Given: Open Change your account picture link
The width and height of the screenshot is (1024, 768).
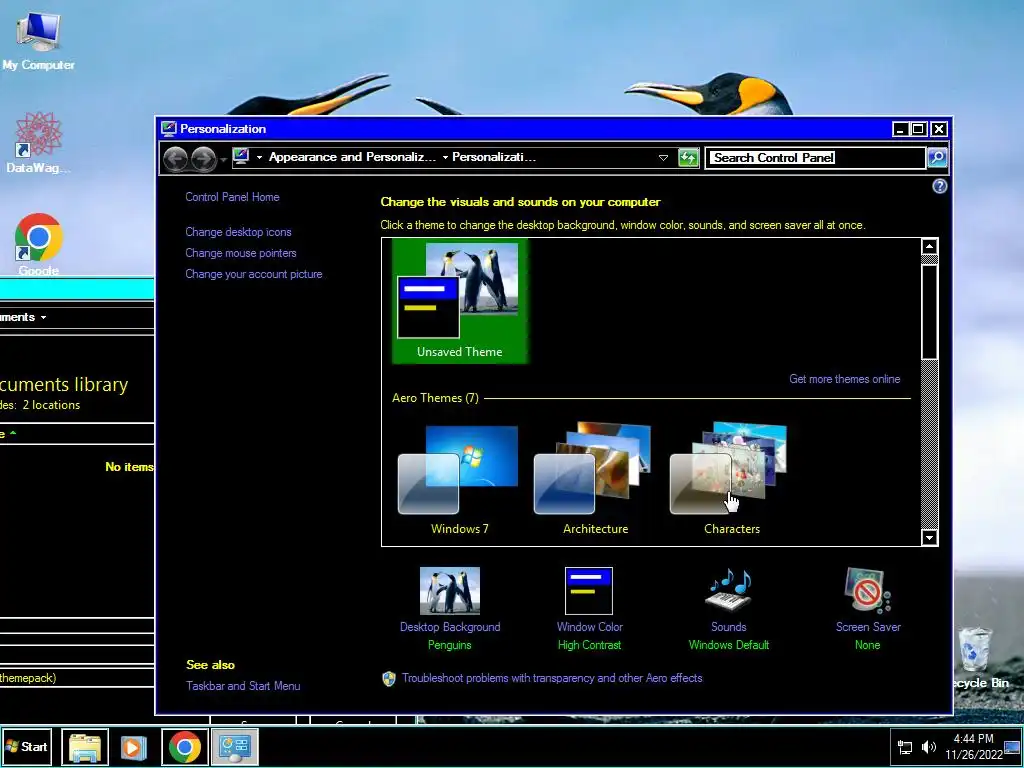Looking at the screenshot, I should [x=253, y=274].
